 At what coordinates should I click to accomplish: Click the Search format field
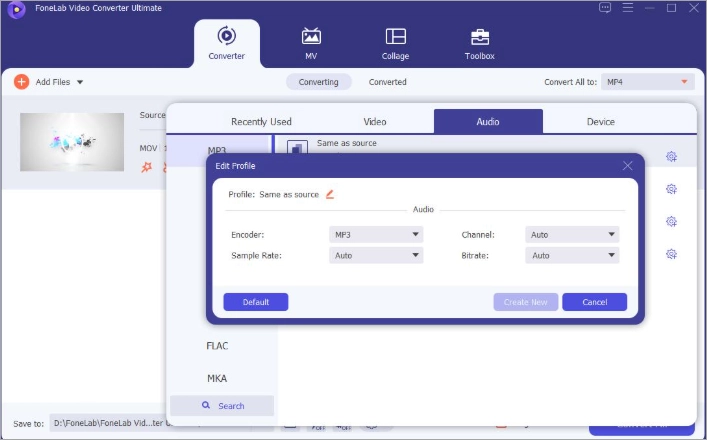coord(222,406)
